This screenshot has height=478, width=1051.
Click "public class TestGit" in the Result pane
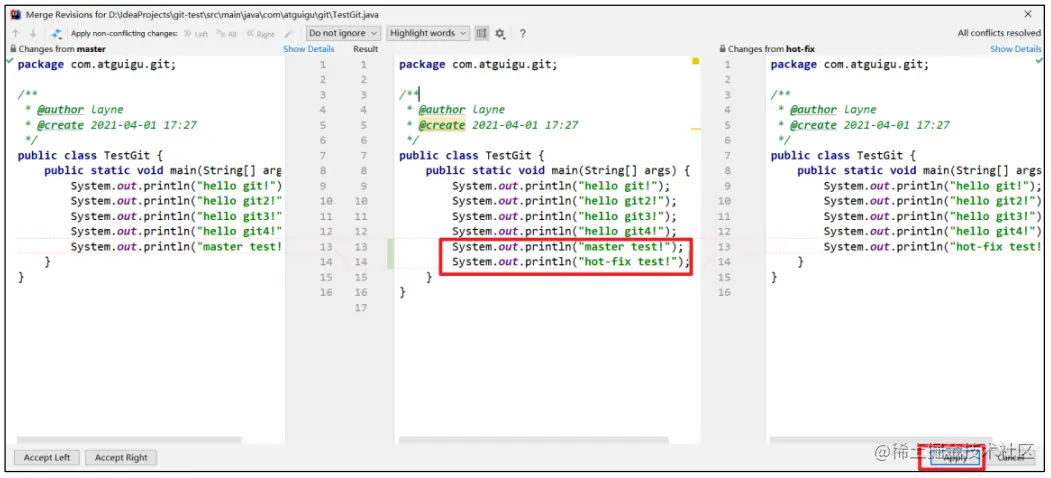pos(473,156)
